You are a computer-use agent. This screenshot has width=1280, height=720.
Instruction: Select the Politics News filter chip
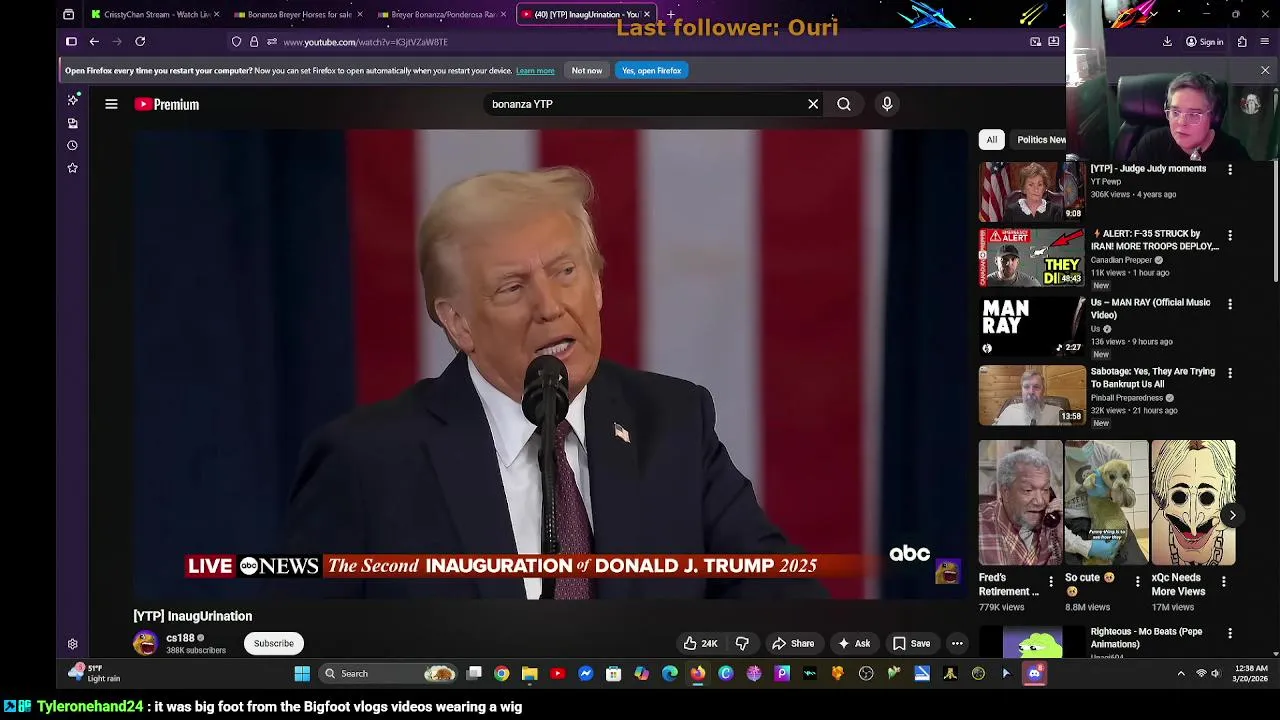pyautogui.click(x=1039, y=140)
